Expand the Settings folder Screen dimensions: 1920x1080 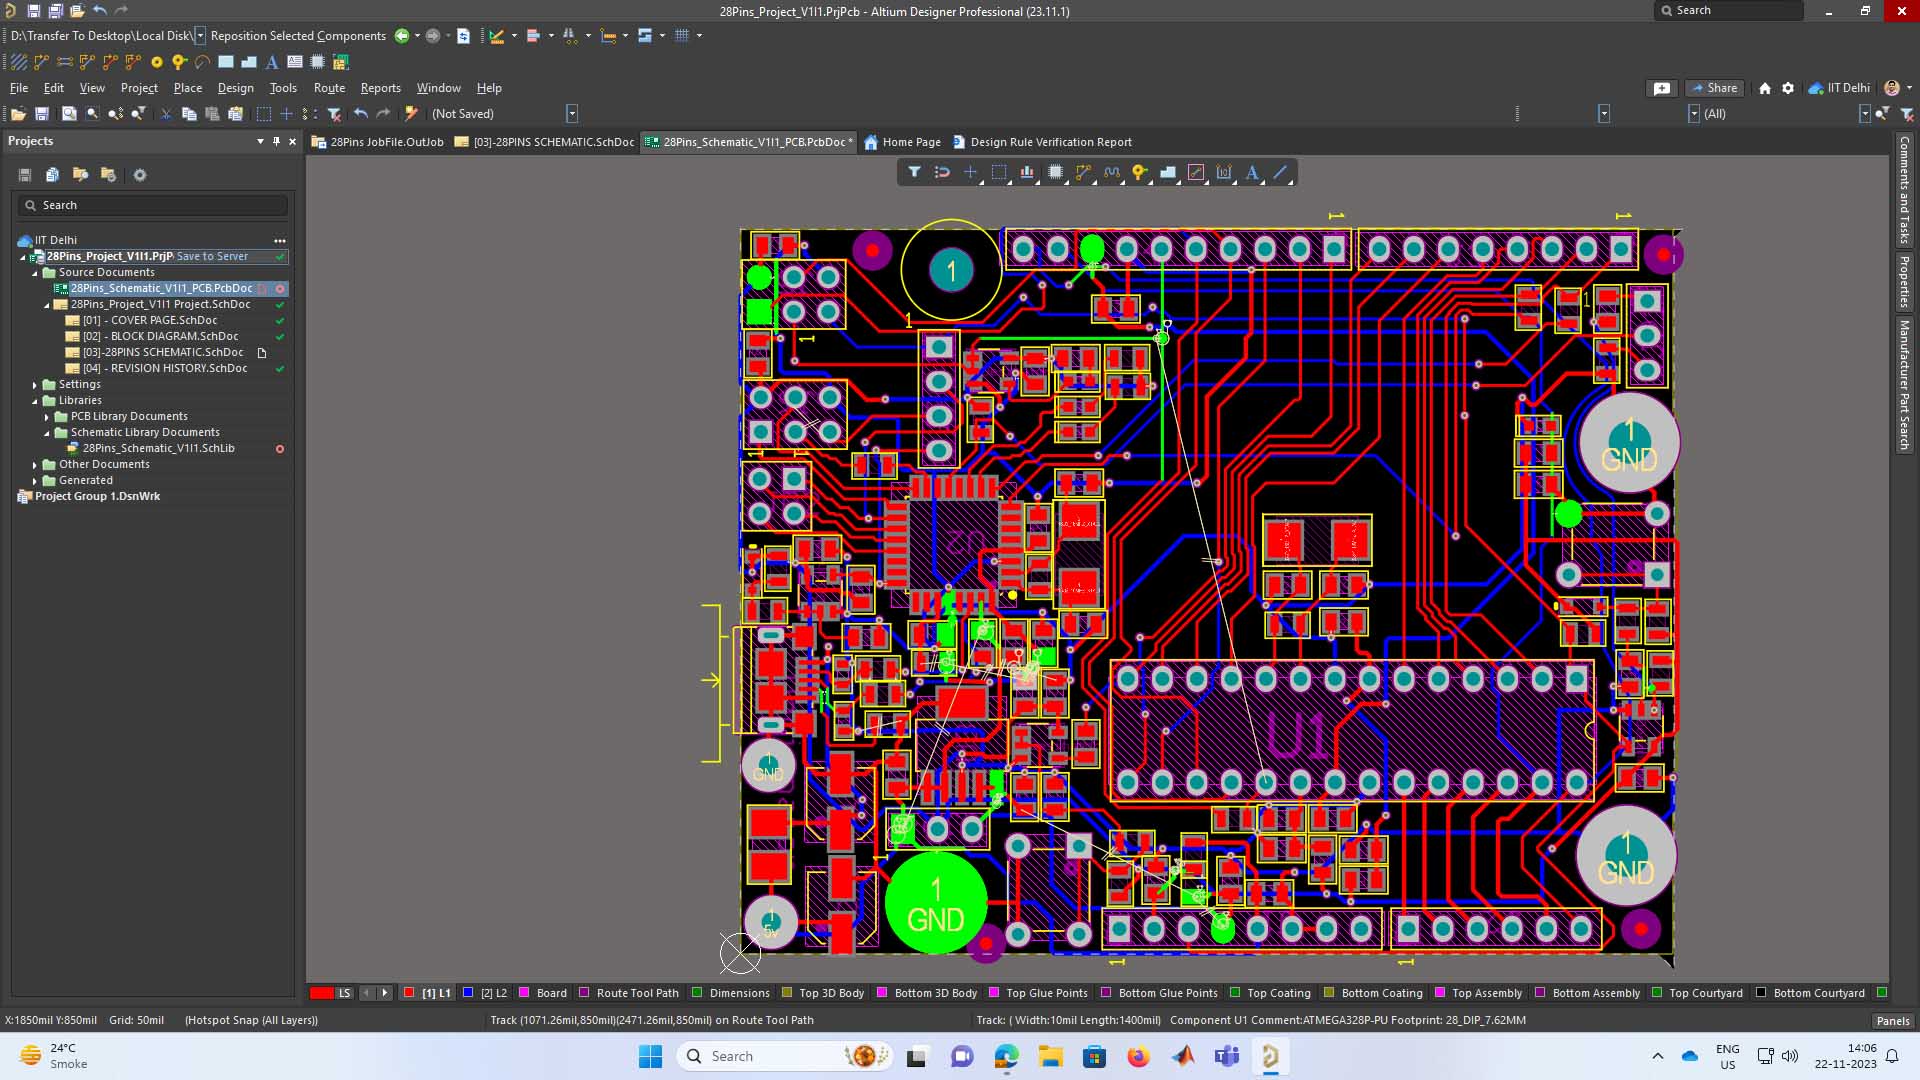35,384
